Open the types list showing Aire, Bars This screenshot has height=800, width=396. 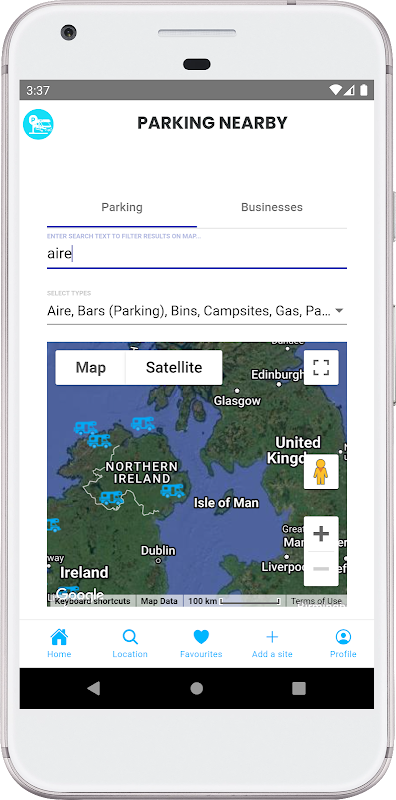click(x=197, y=311)
